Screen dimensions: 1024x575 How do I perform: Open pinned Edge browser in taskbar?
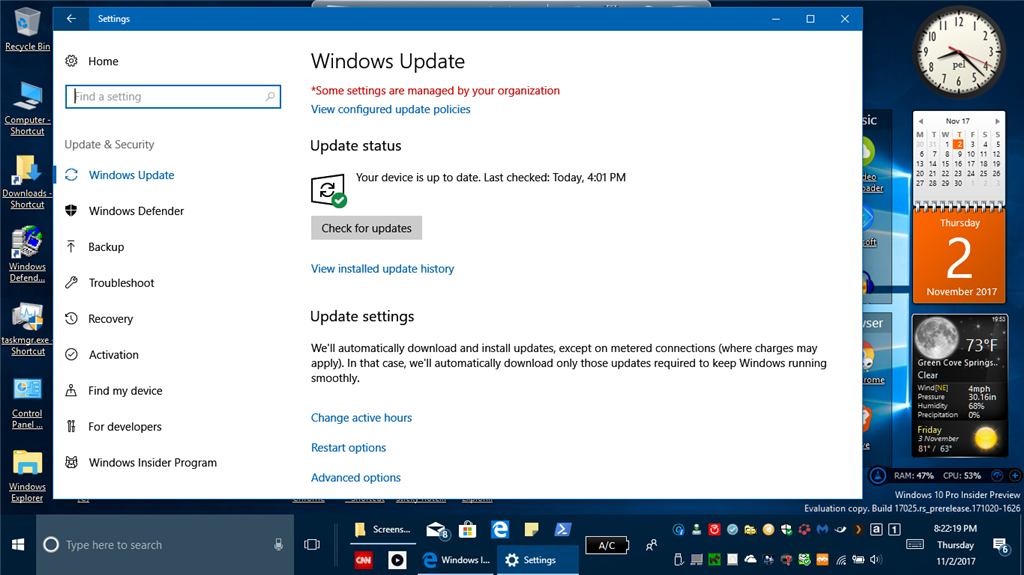coord(500,530)
